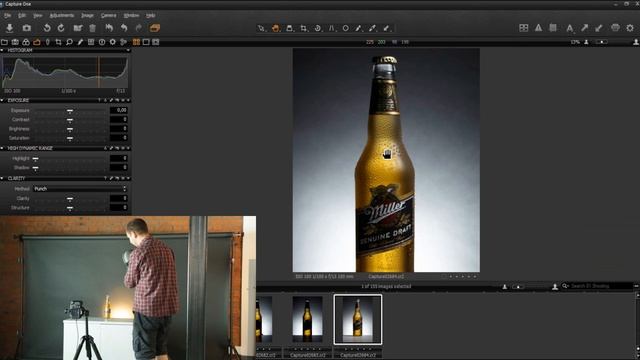
Task: Click the Clarity value input field
Action: click(x=119, y=198)
